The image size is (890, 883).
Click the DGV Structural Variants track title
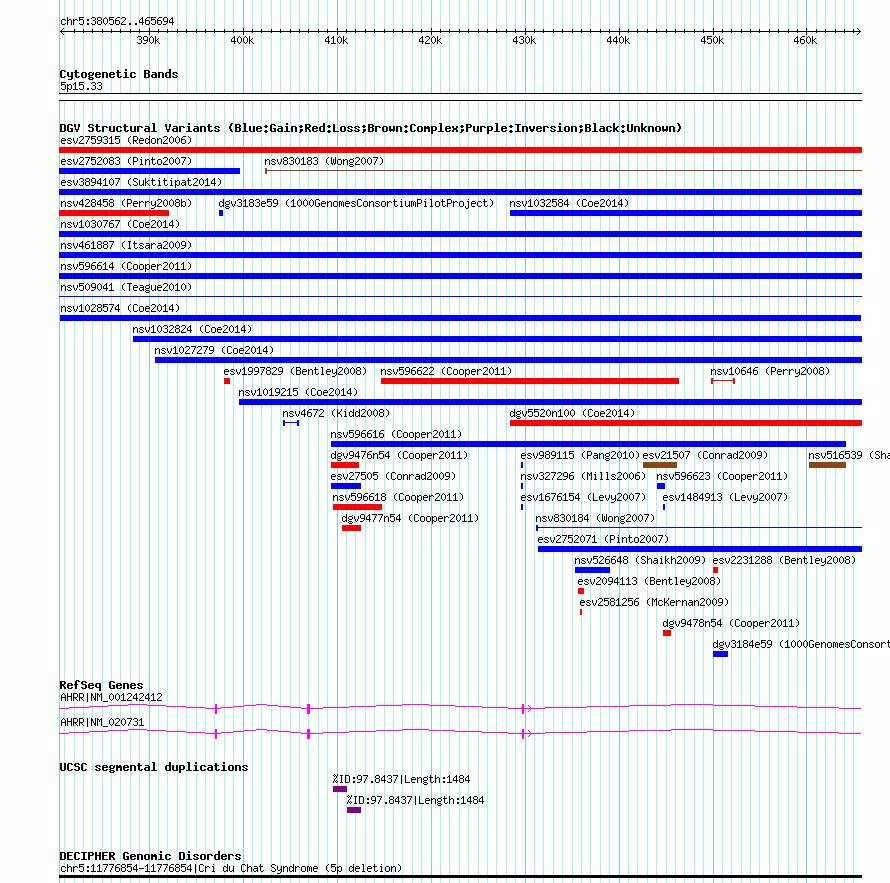(371, 128)
